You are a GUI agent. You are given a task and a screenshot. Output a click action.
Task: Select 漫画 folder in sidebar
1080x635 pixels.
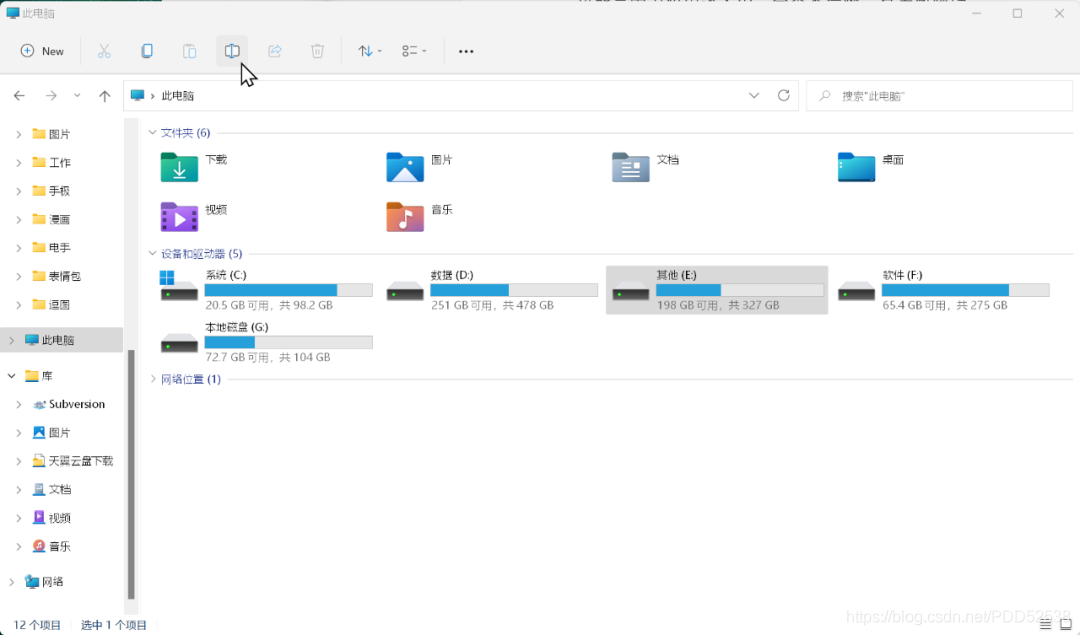coord(52,220)
